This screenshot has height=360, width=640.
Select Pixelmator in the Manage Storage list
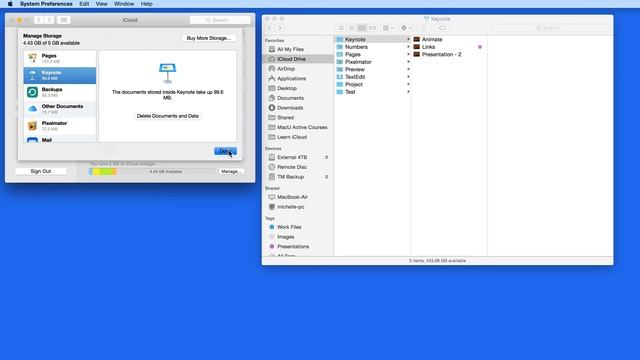[60, 126]
